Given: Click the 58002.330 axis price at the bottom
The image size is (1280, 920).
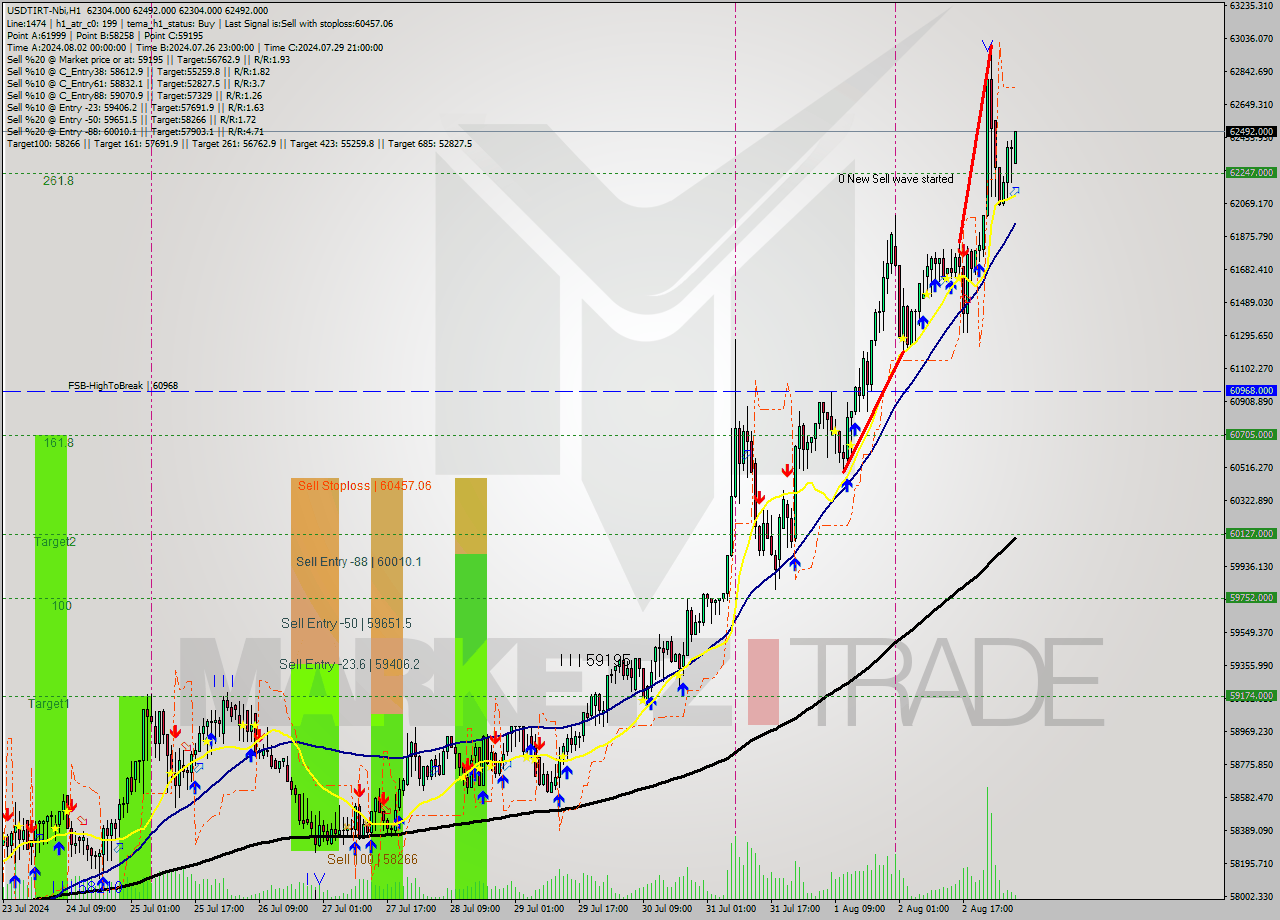Looking at the screenshot, I should pyautogui.click(x=1251, y=896).
